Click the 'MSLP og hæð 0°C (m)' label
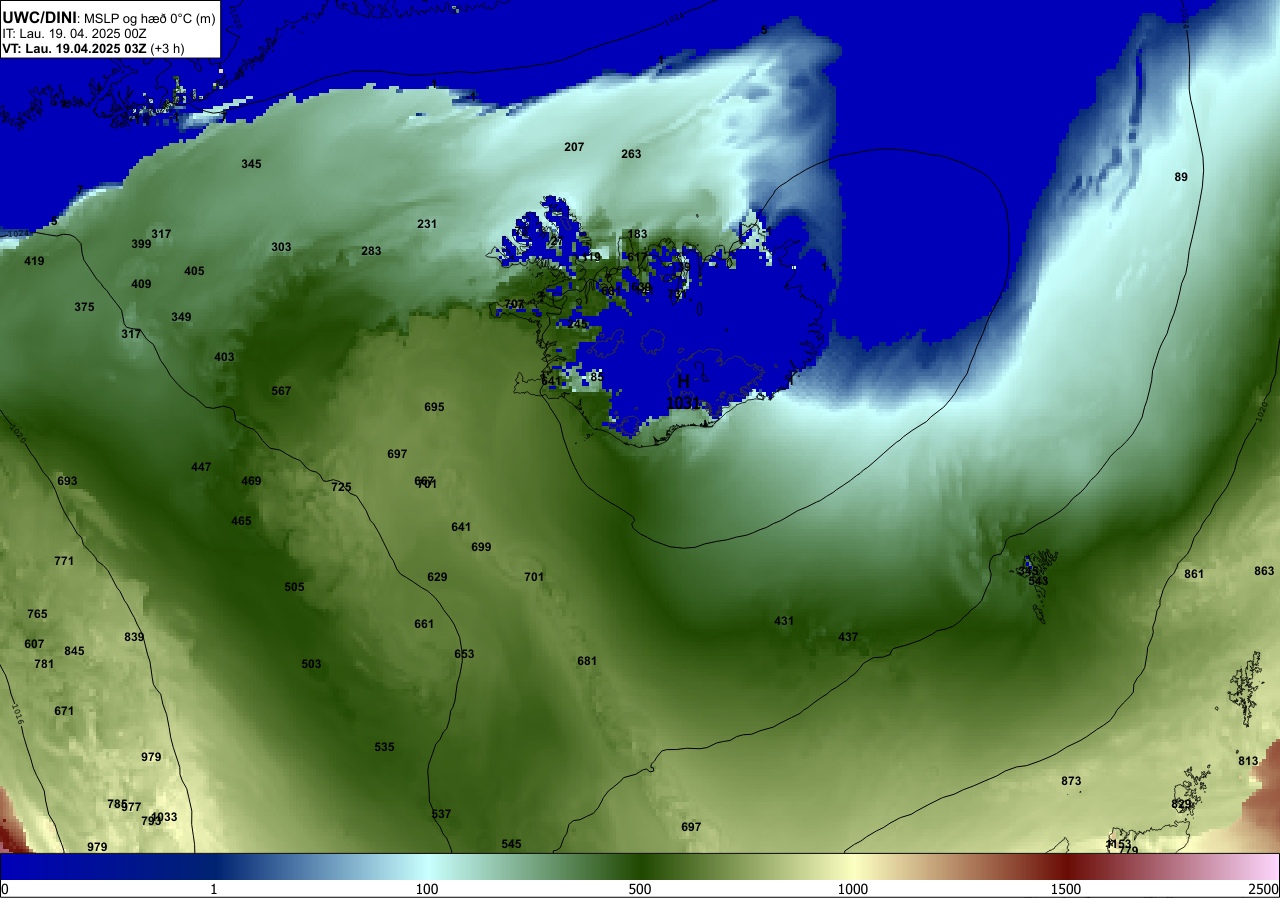 tap(149, 17)
